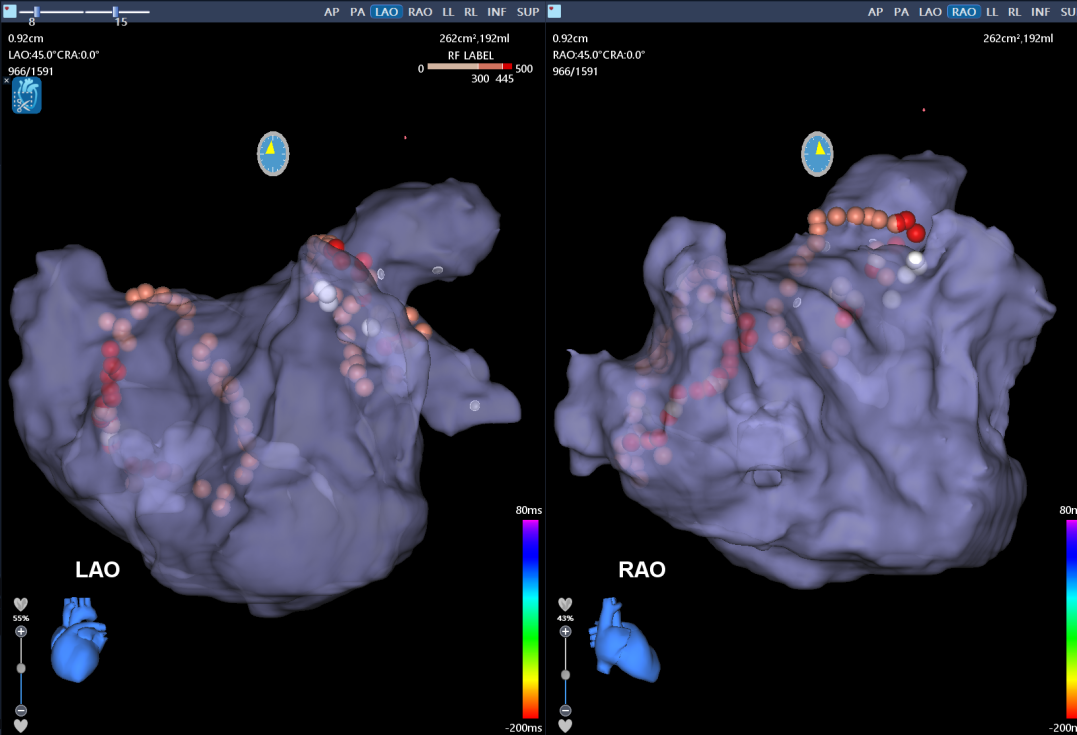Select the active RAO view button in right pane

pos(964,12)
